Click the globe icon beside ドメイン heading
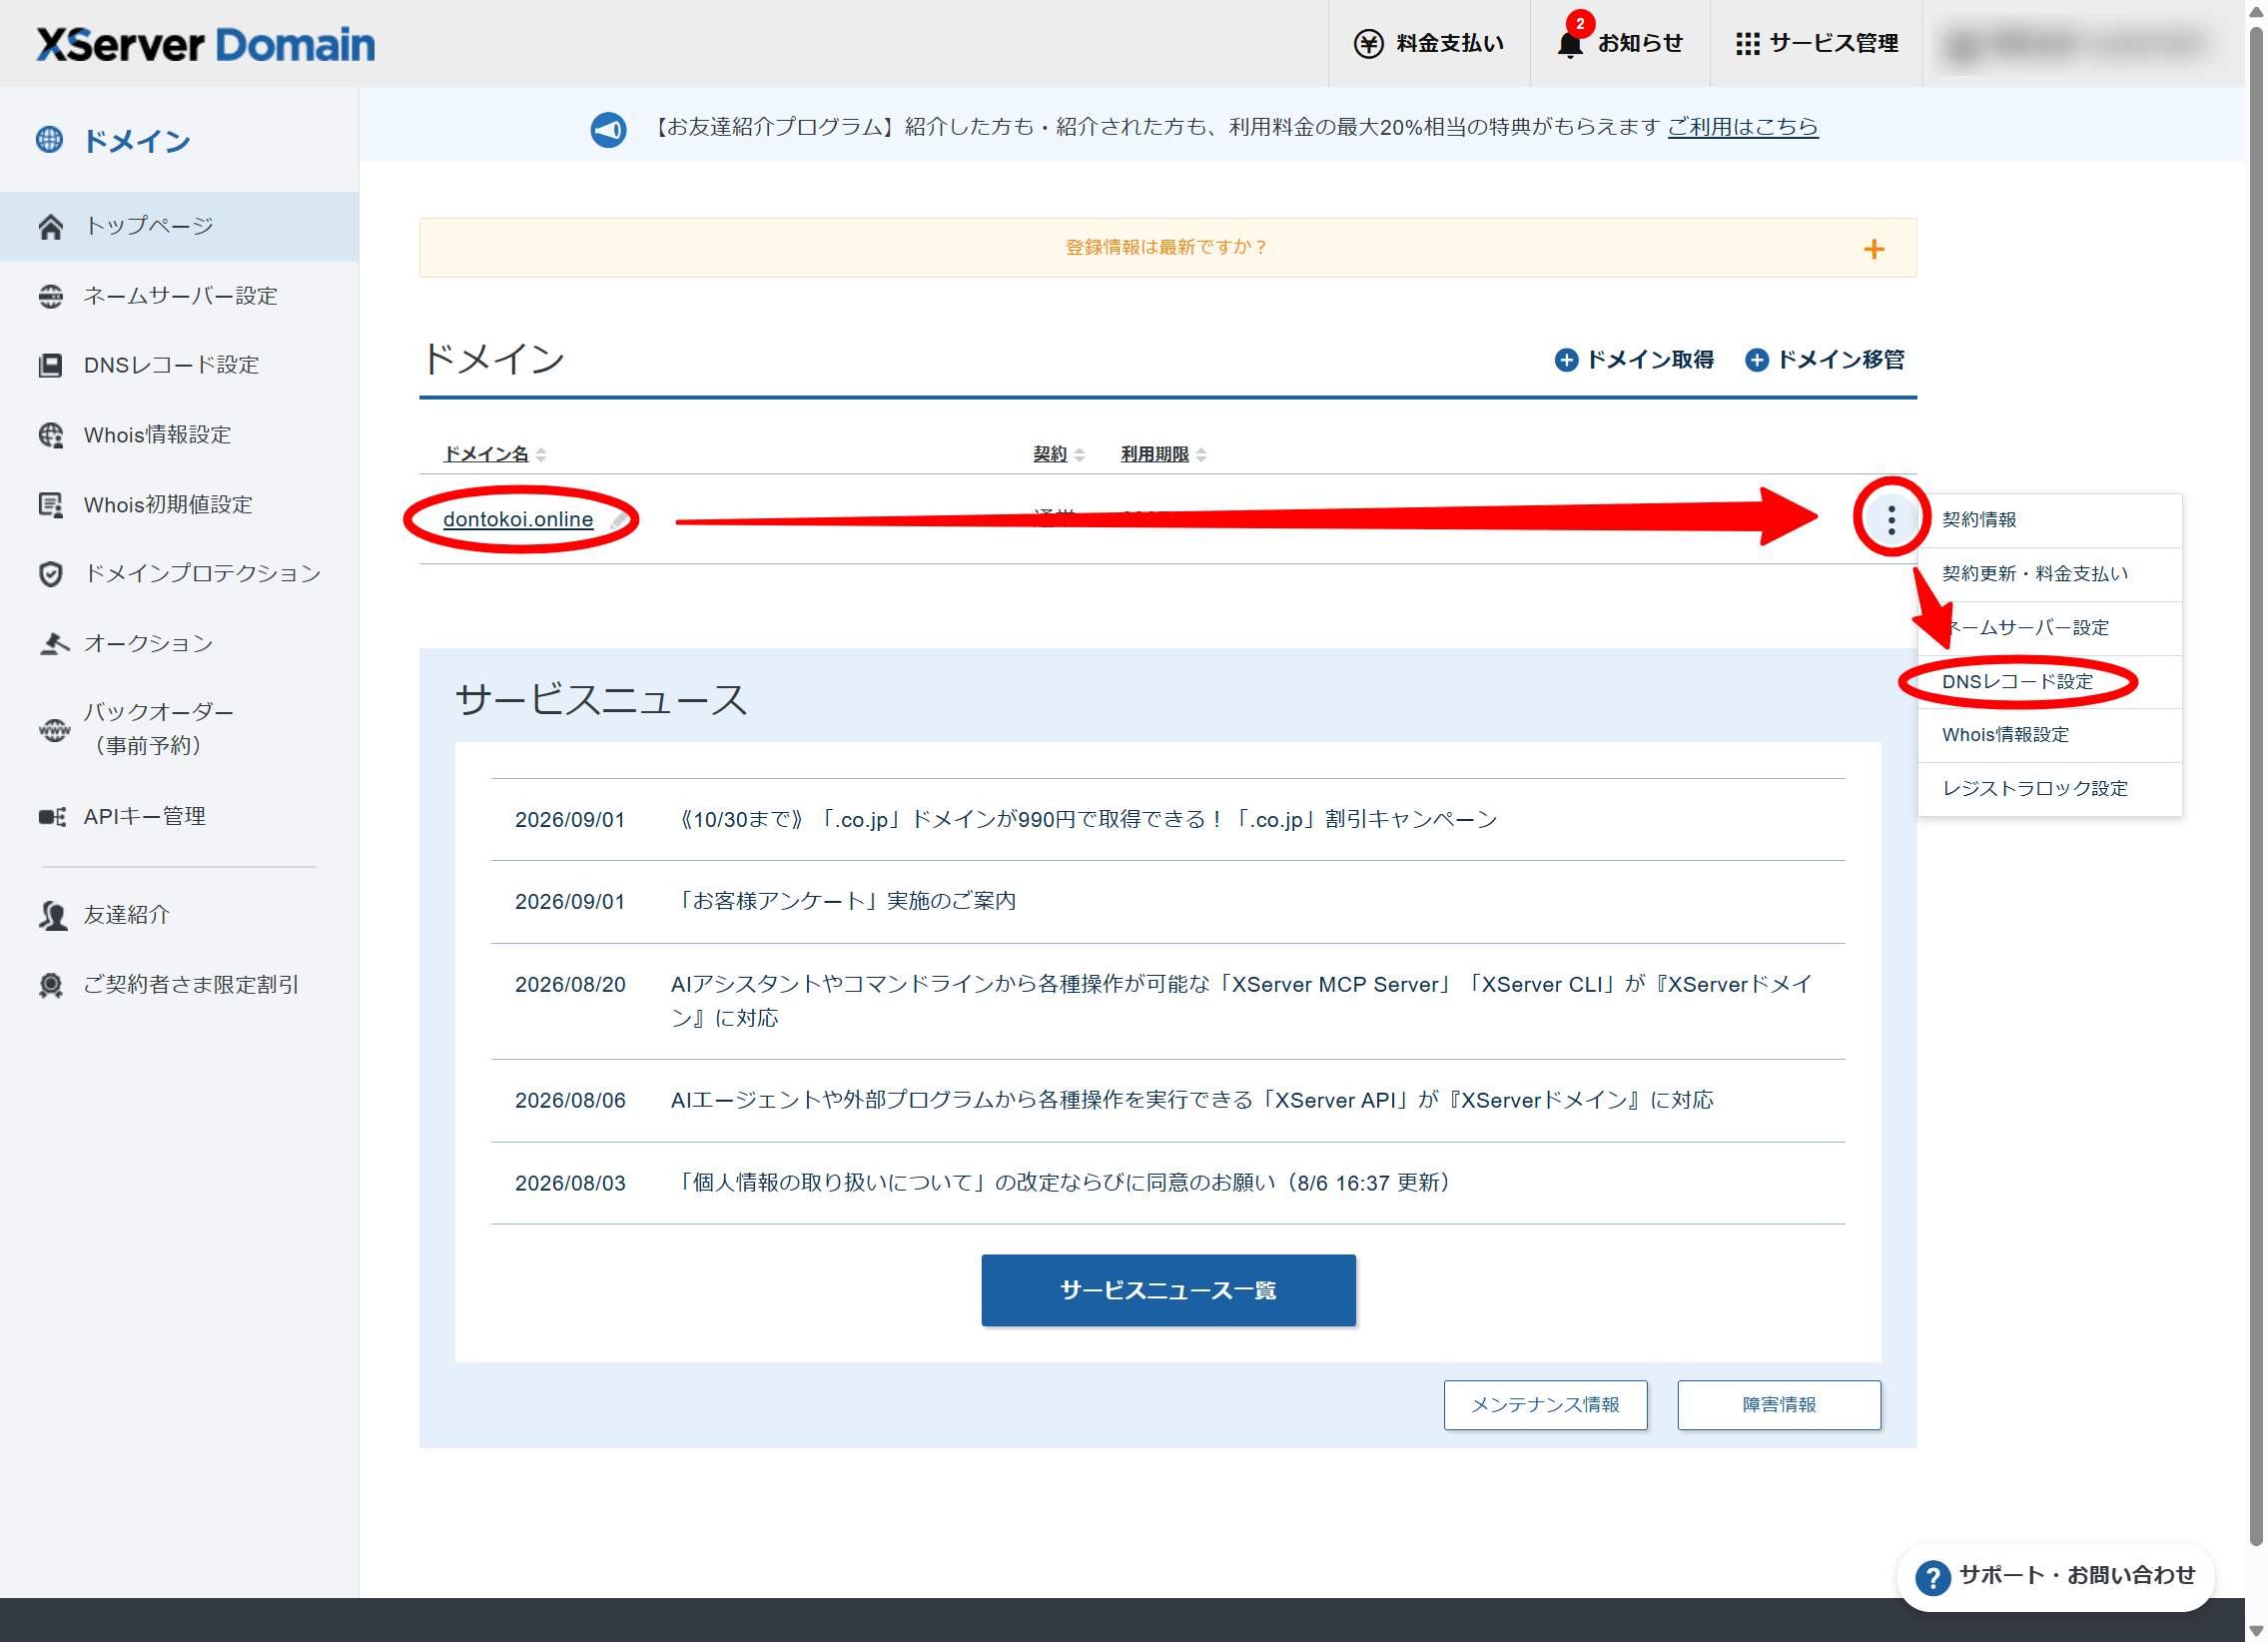Screen dimensions: 2268x1642 click(x=49, y=140)
